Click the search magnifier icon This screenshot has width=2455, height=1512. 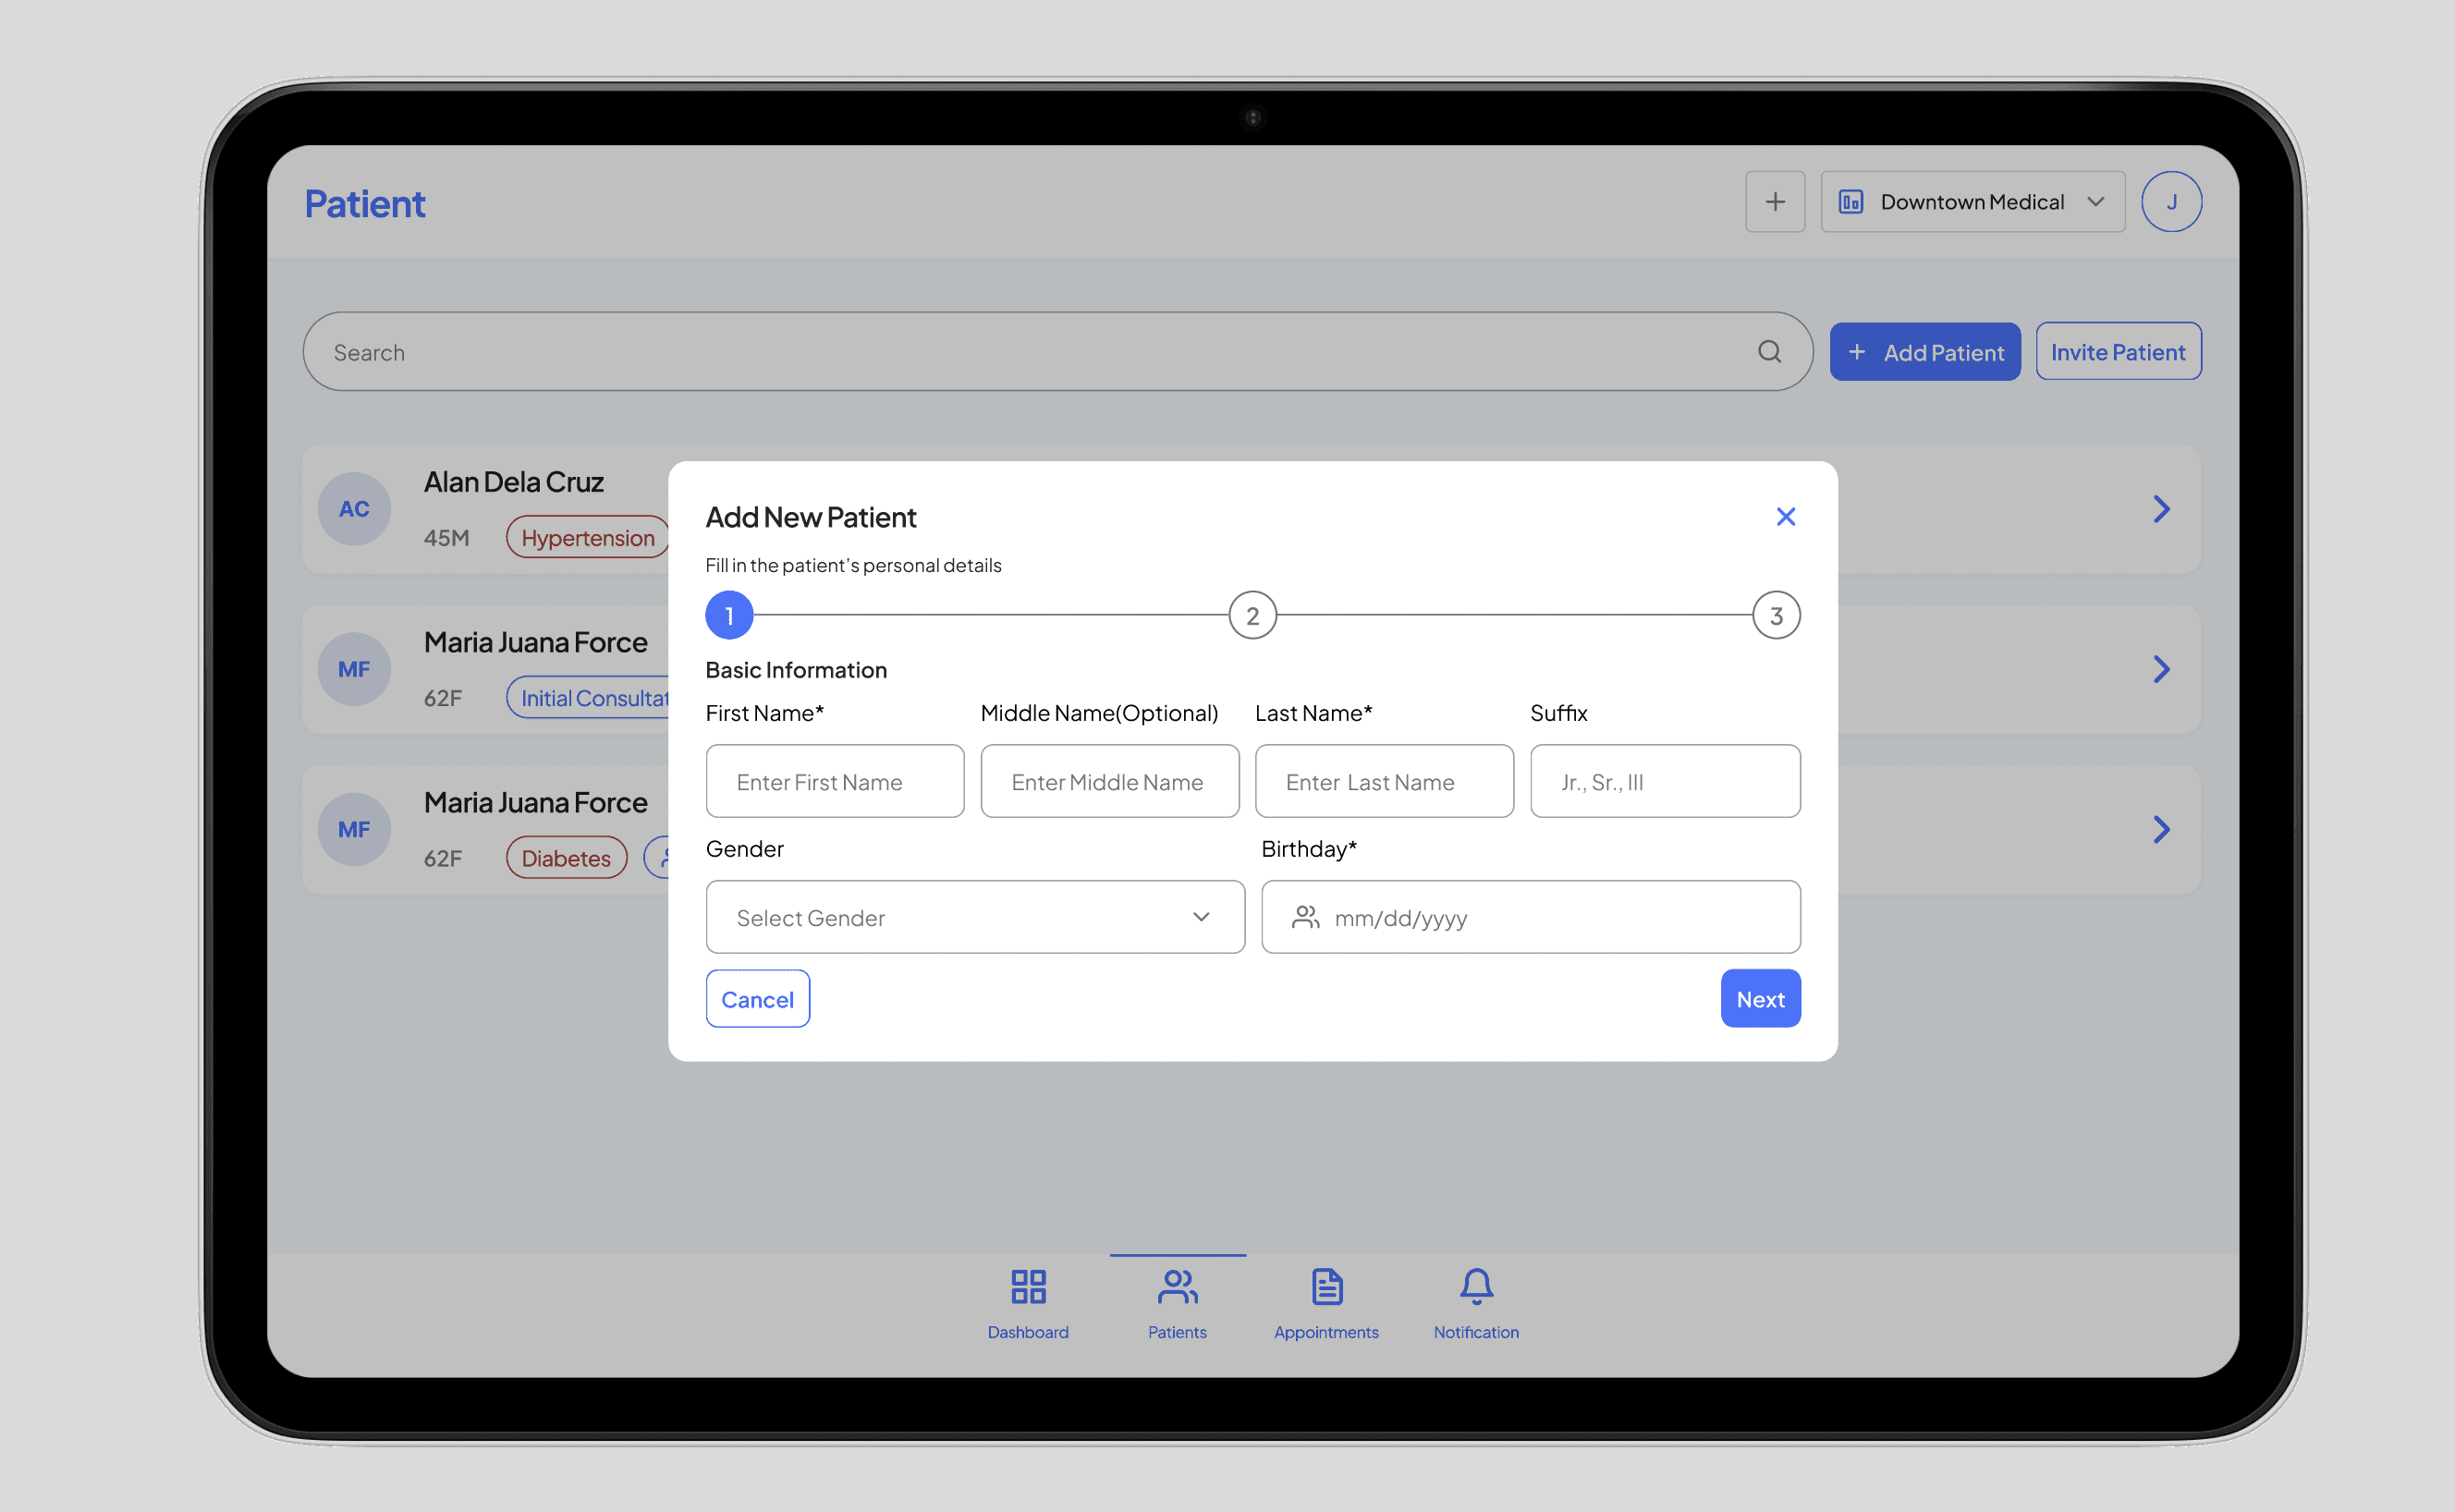[1769, 352]
